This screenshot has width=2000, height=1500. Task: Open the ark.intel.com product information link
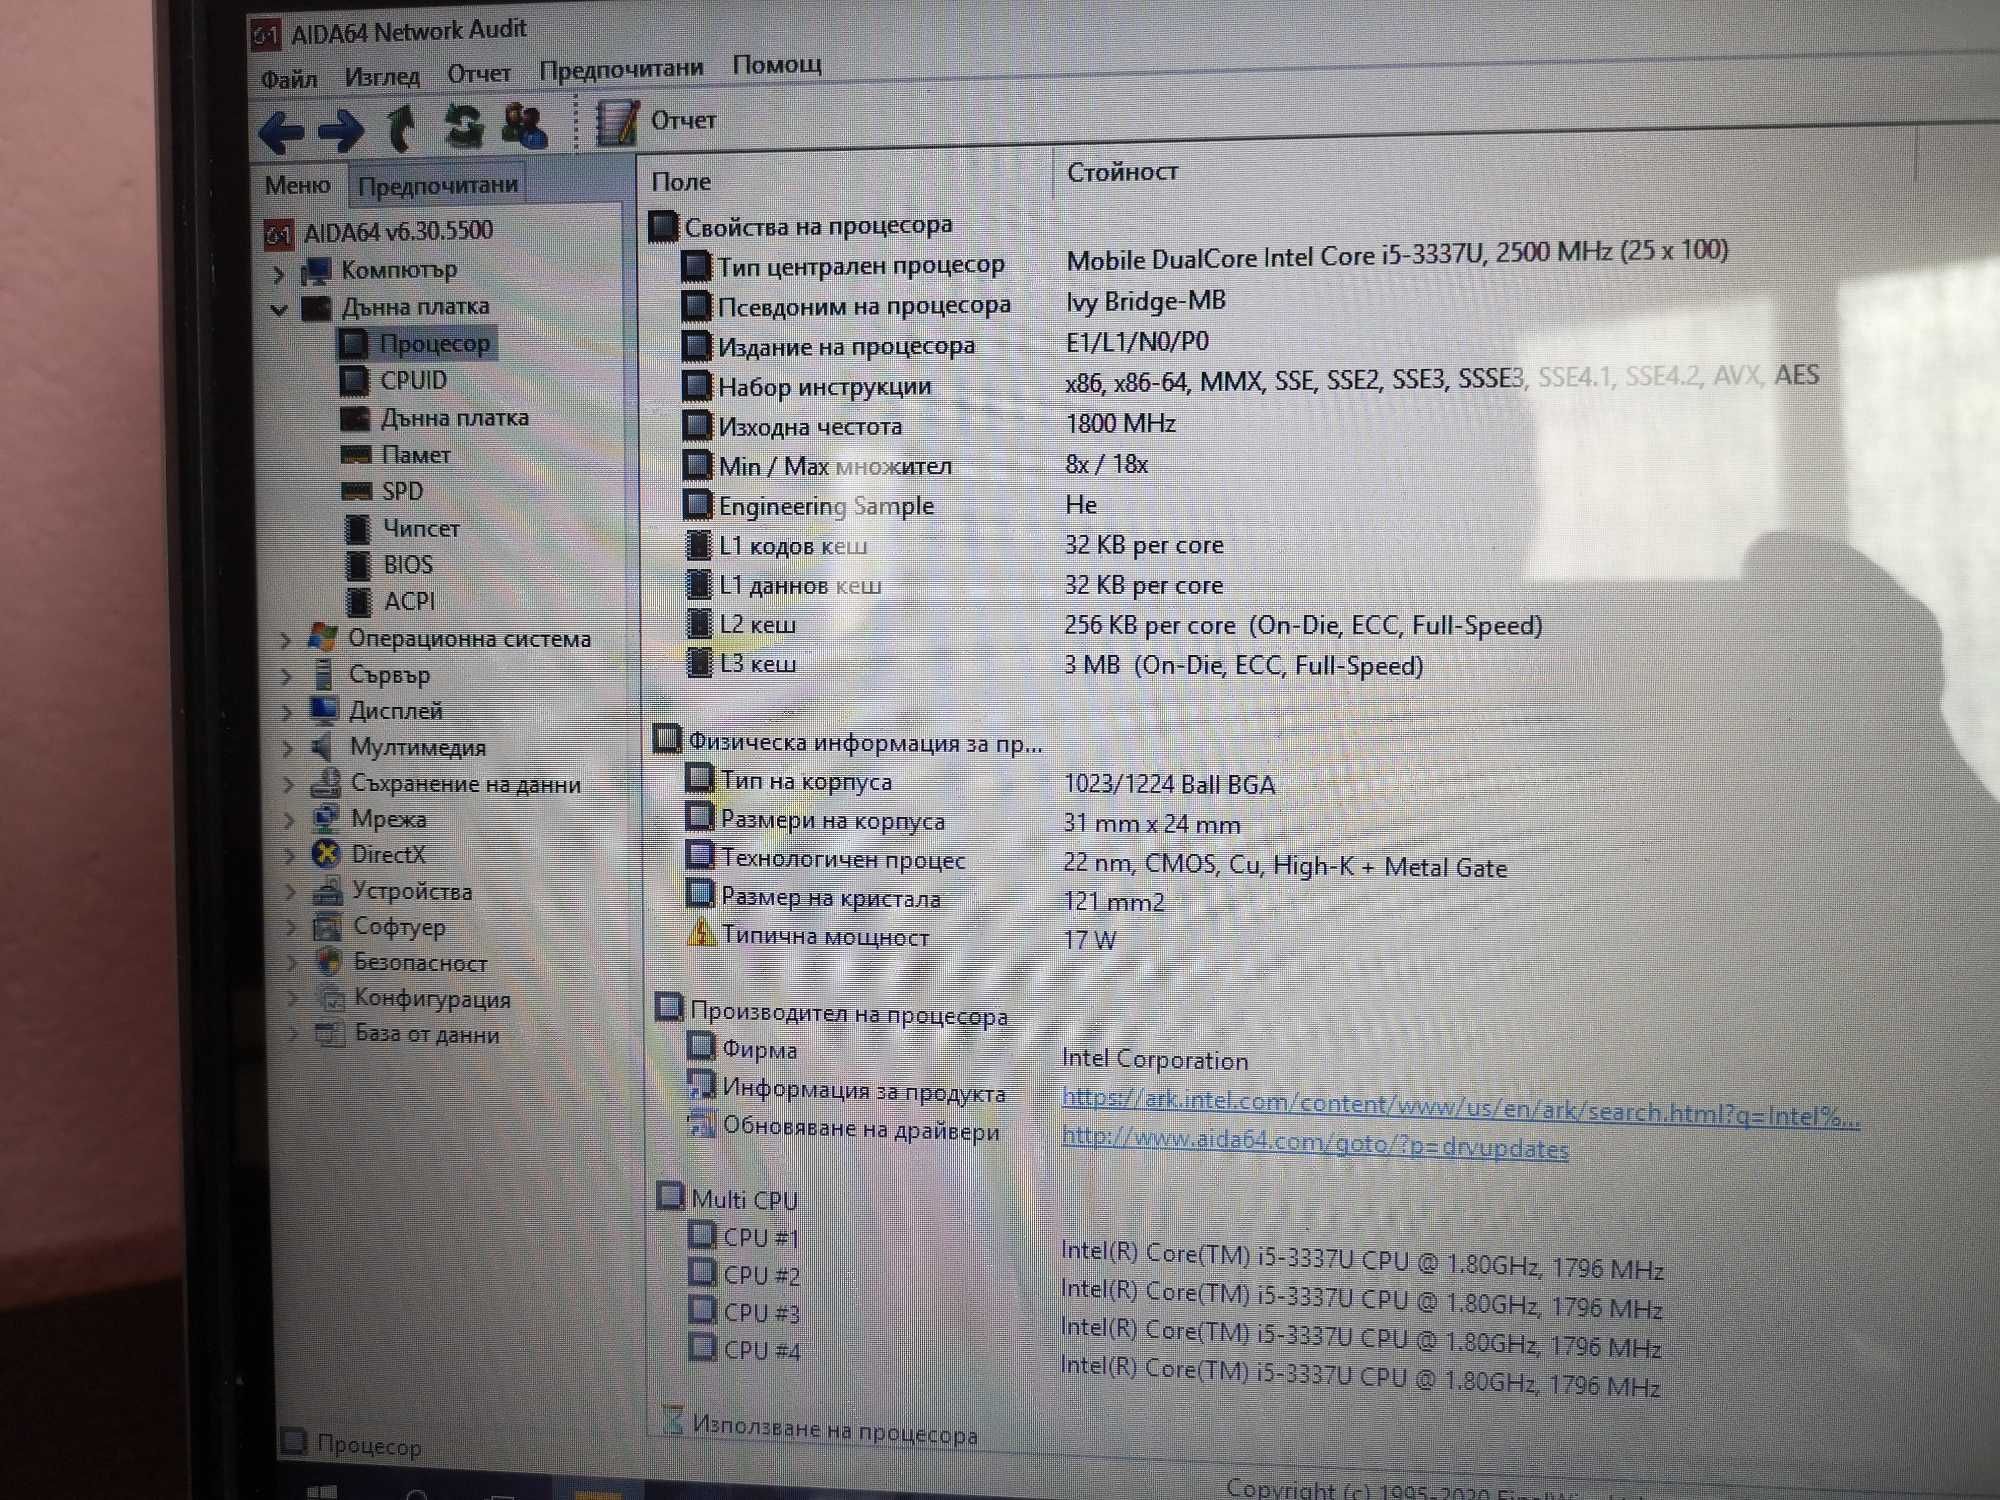coord(1460,1108)
